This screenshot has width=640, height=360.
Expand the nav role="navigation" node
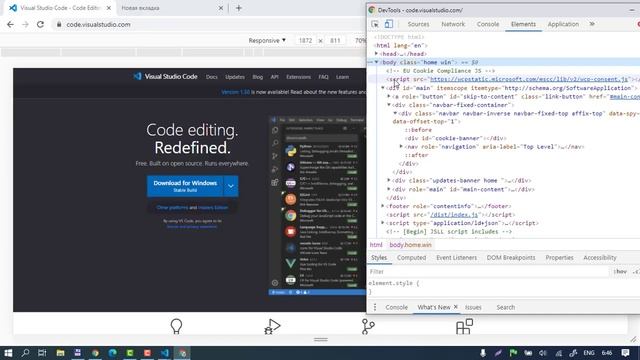pos(401,146)
